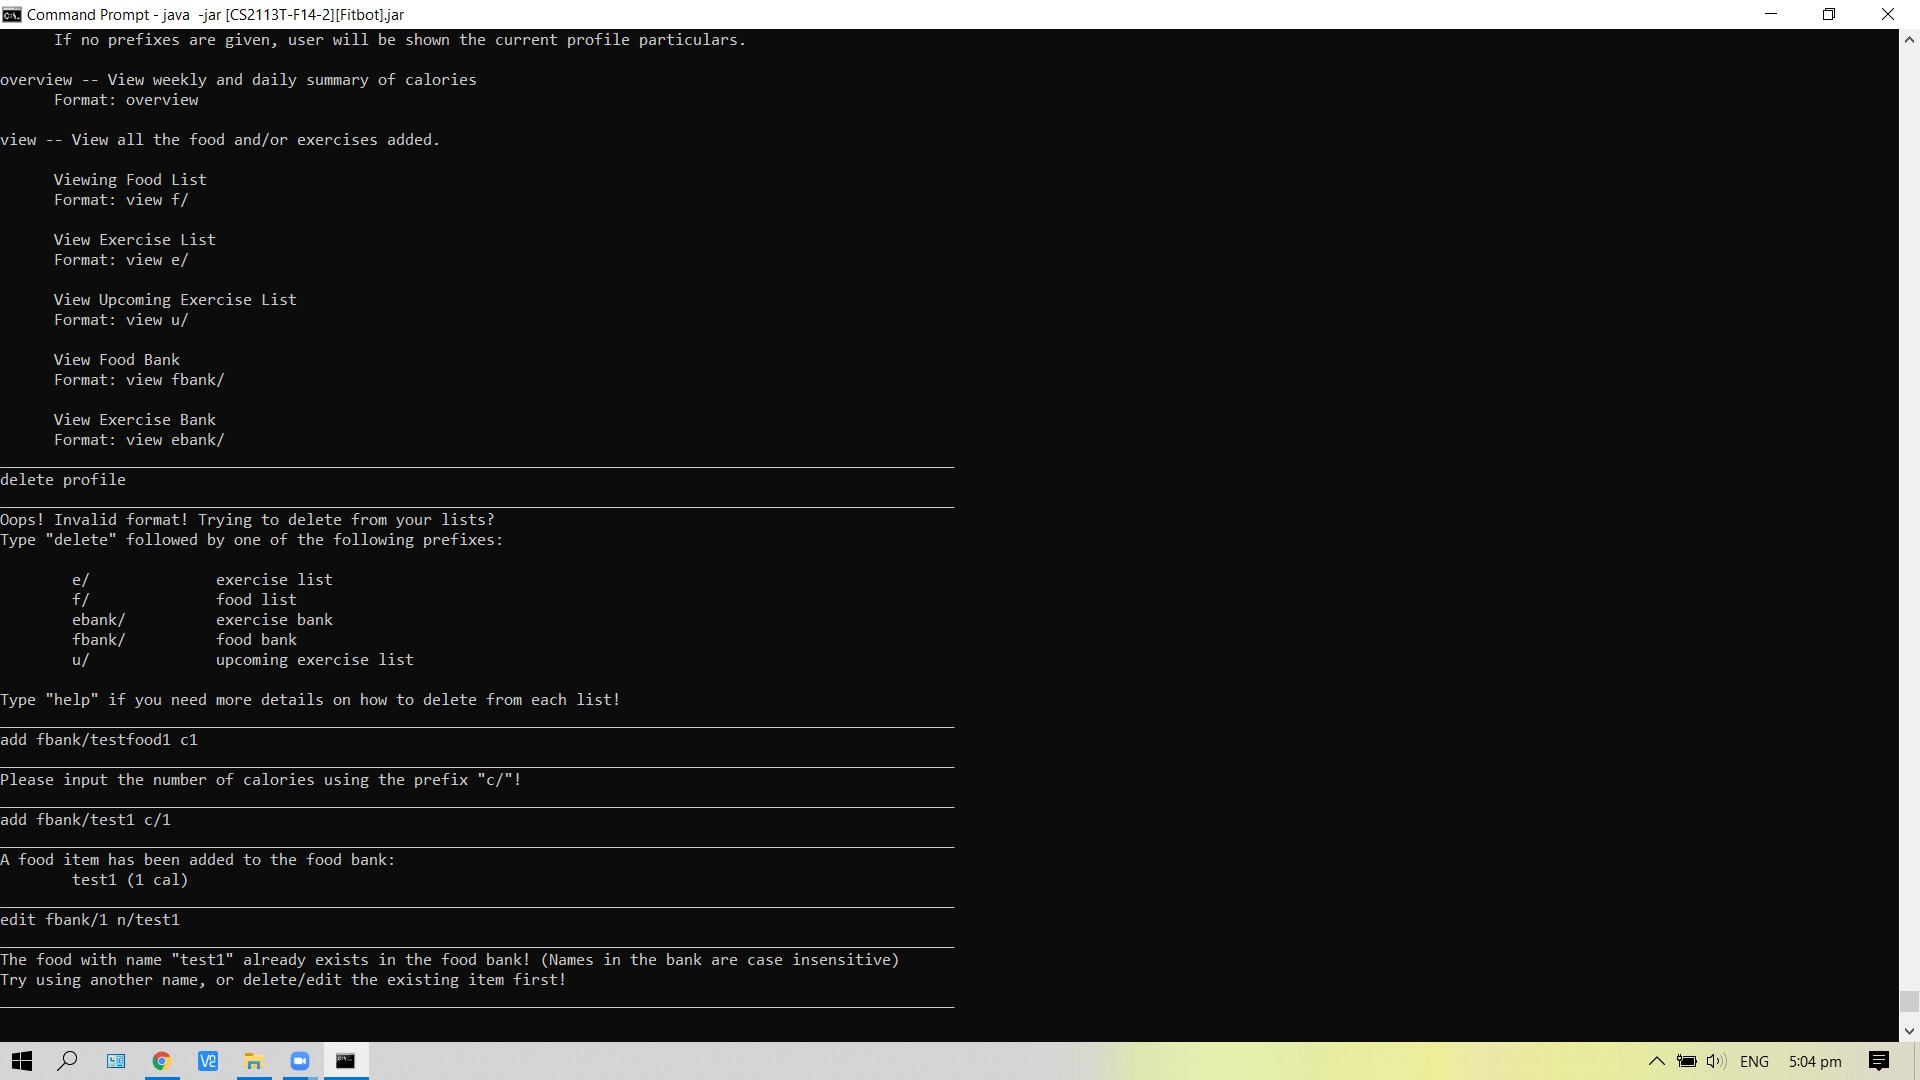The width and height of the screenshot is (1920, 1080).
Task: Open the Action Center notifications icon
Action: (1879, 1061)
